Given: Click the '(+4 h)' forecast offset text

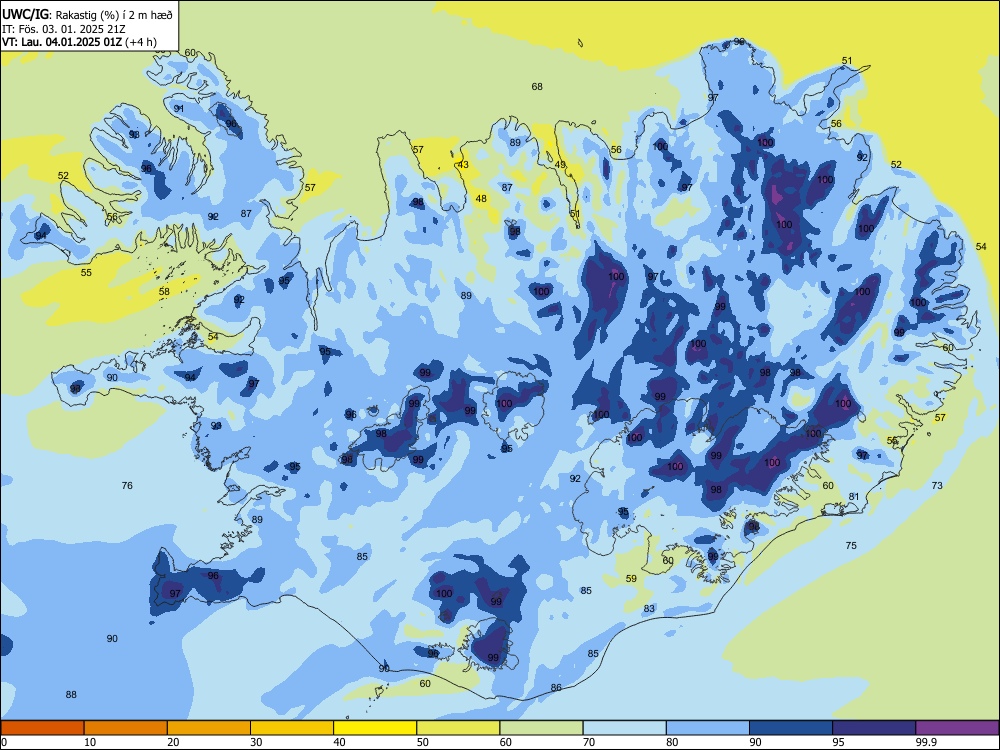Looking at the screenshot, I should click(x=141, y=42).
